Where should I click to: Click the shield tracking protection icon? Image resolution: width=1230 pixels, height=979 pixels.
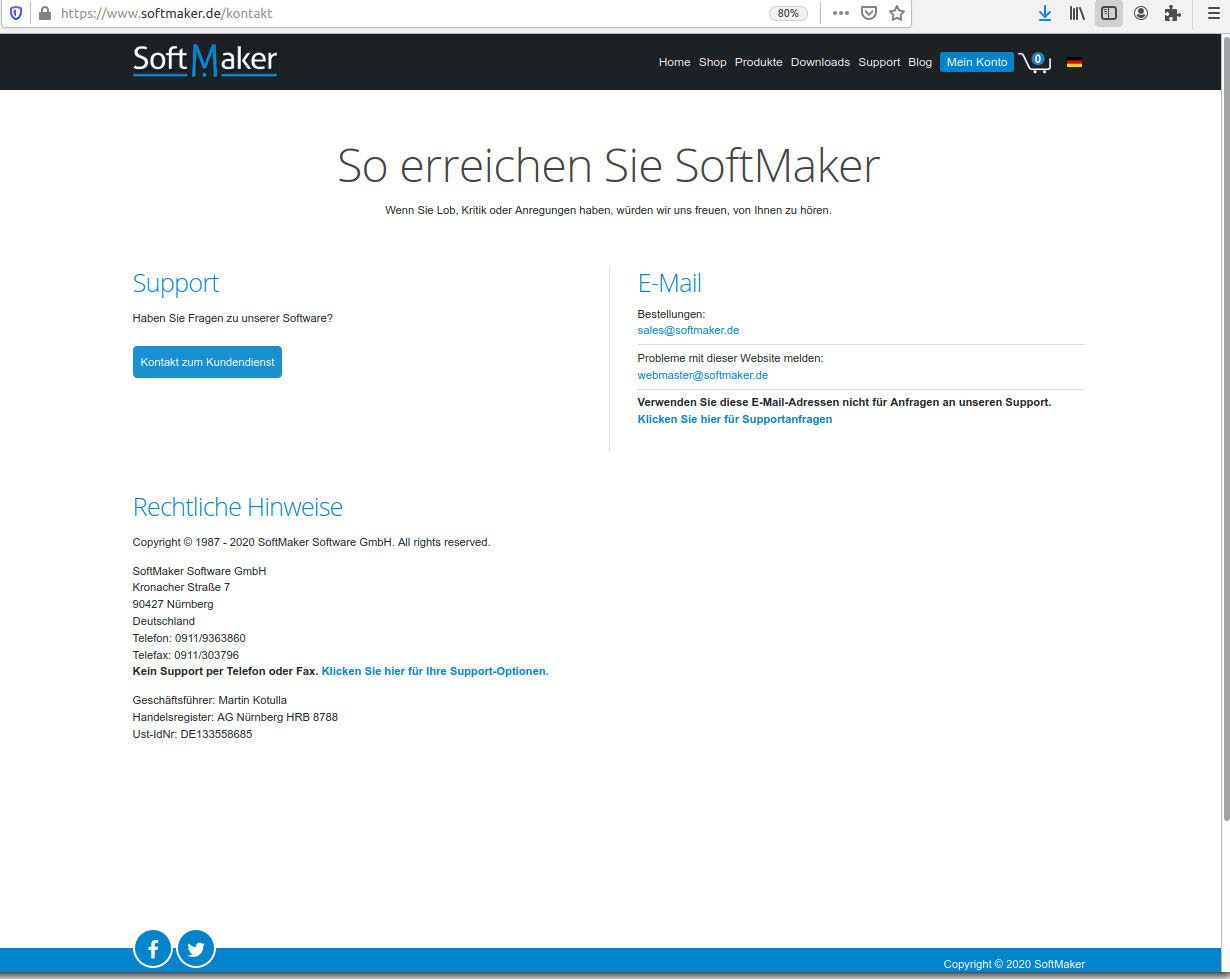(16, 13)
